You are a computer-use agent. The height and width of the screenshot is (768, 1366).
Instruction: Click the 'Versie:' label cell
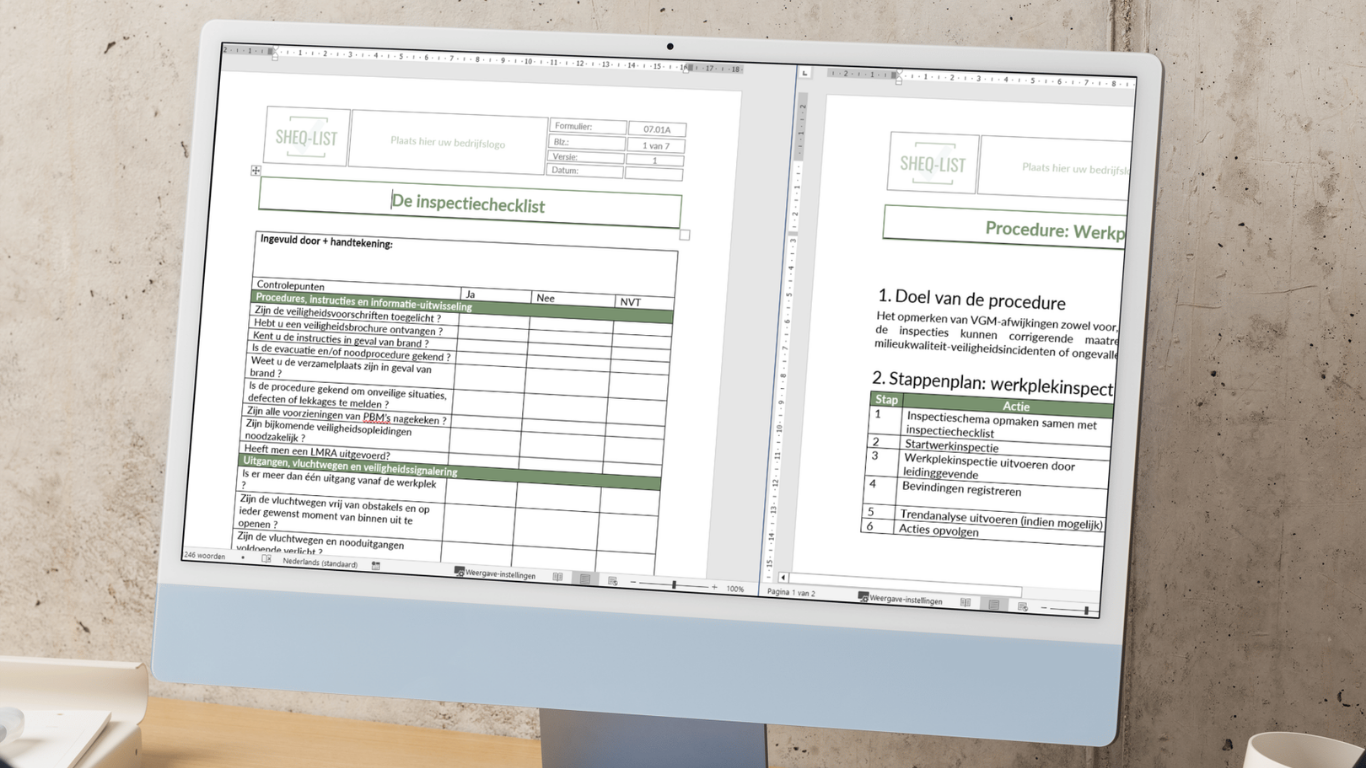(586, 157)
